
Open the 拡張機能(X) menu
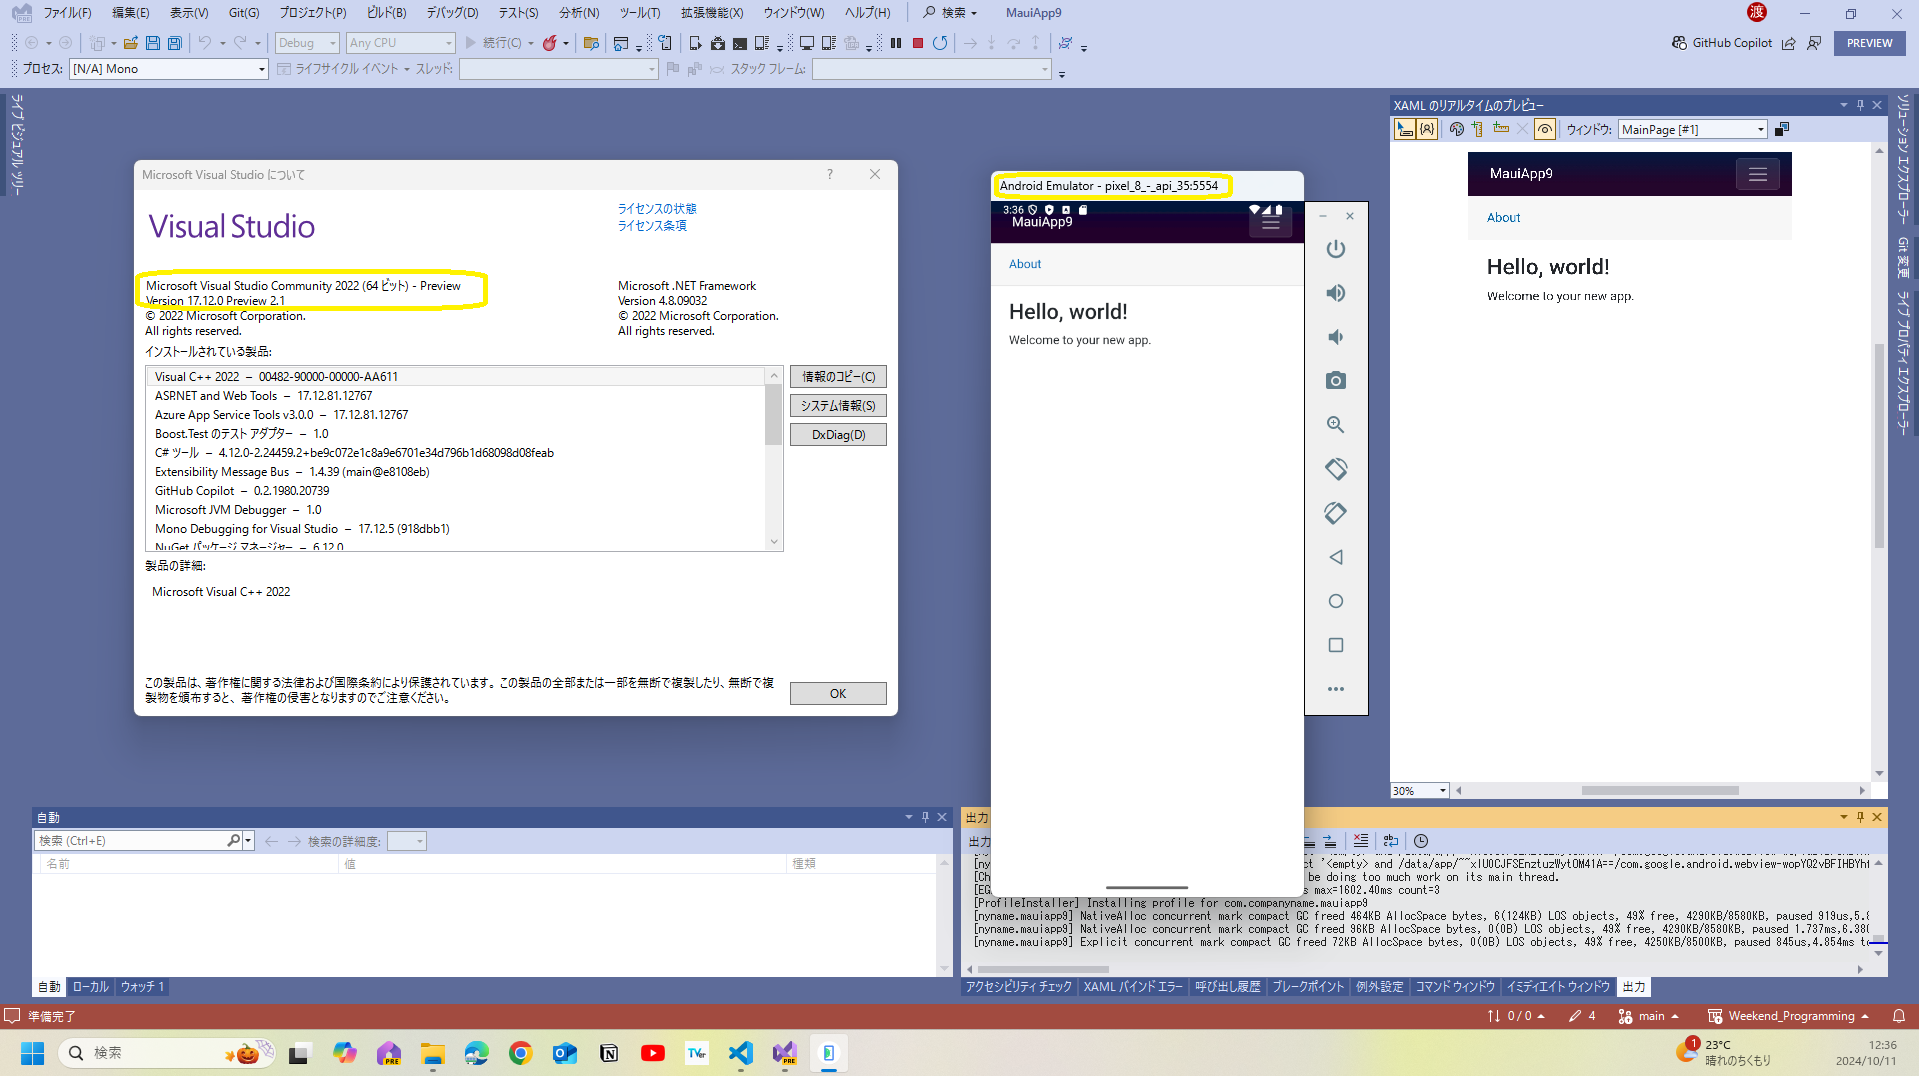click(x=712, y=13)
